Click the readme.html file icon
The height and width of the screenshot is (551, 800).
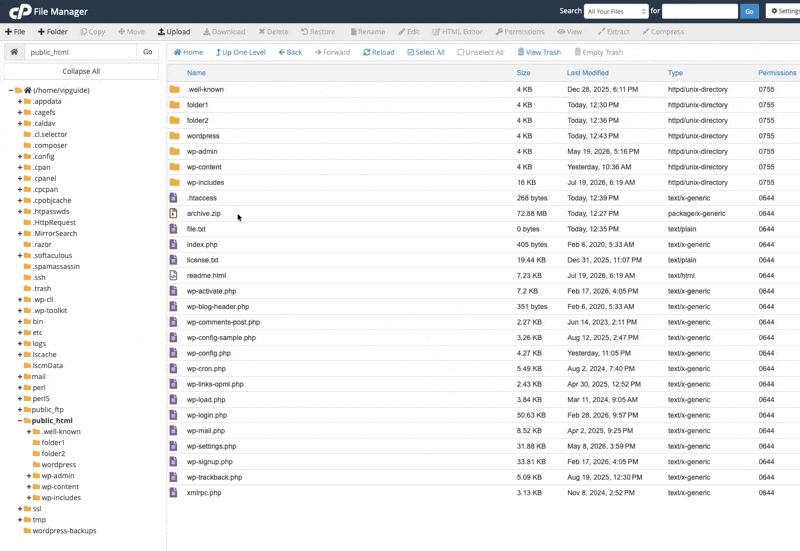(x=173, y=276)
